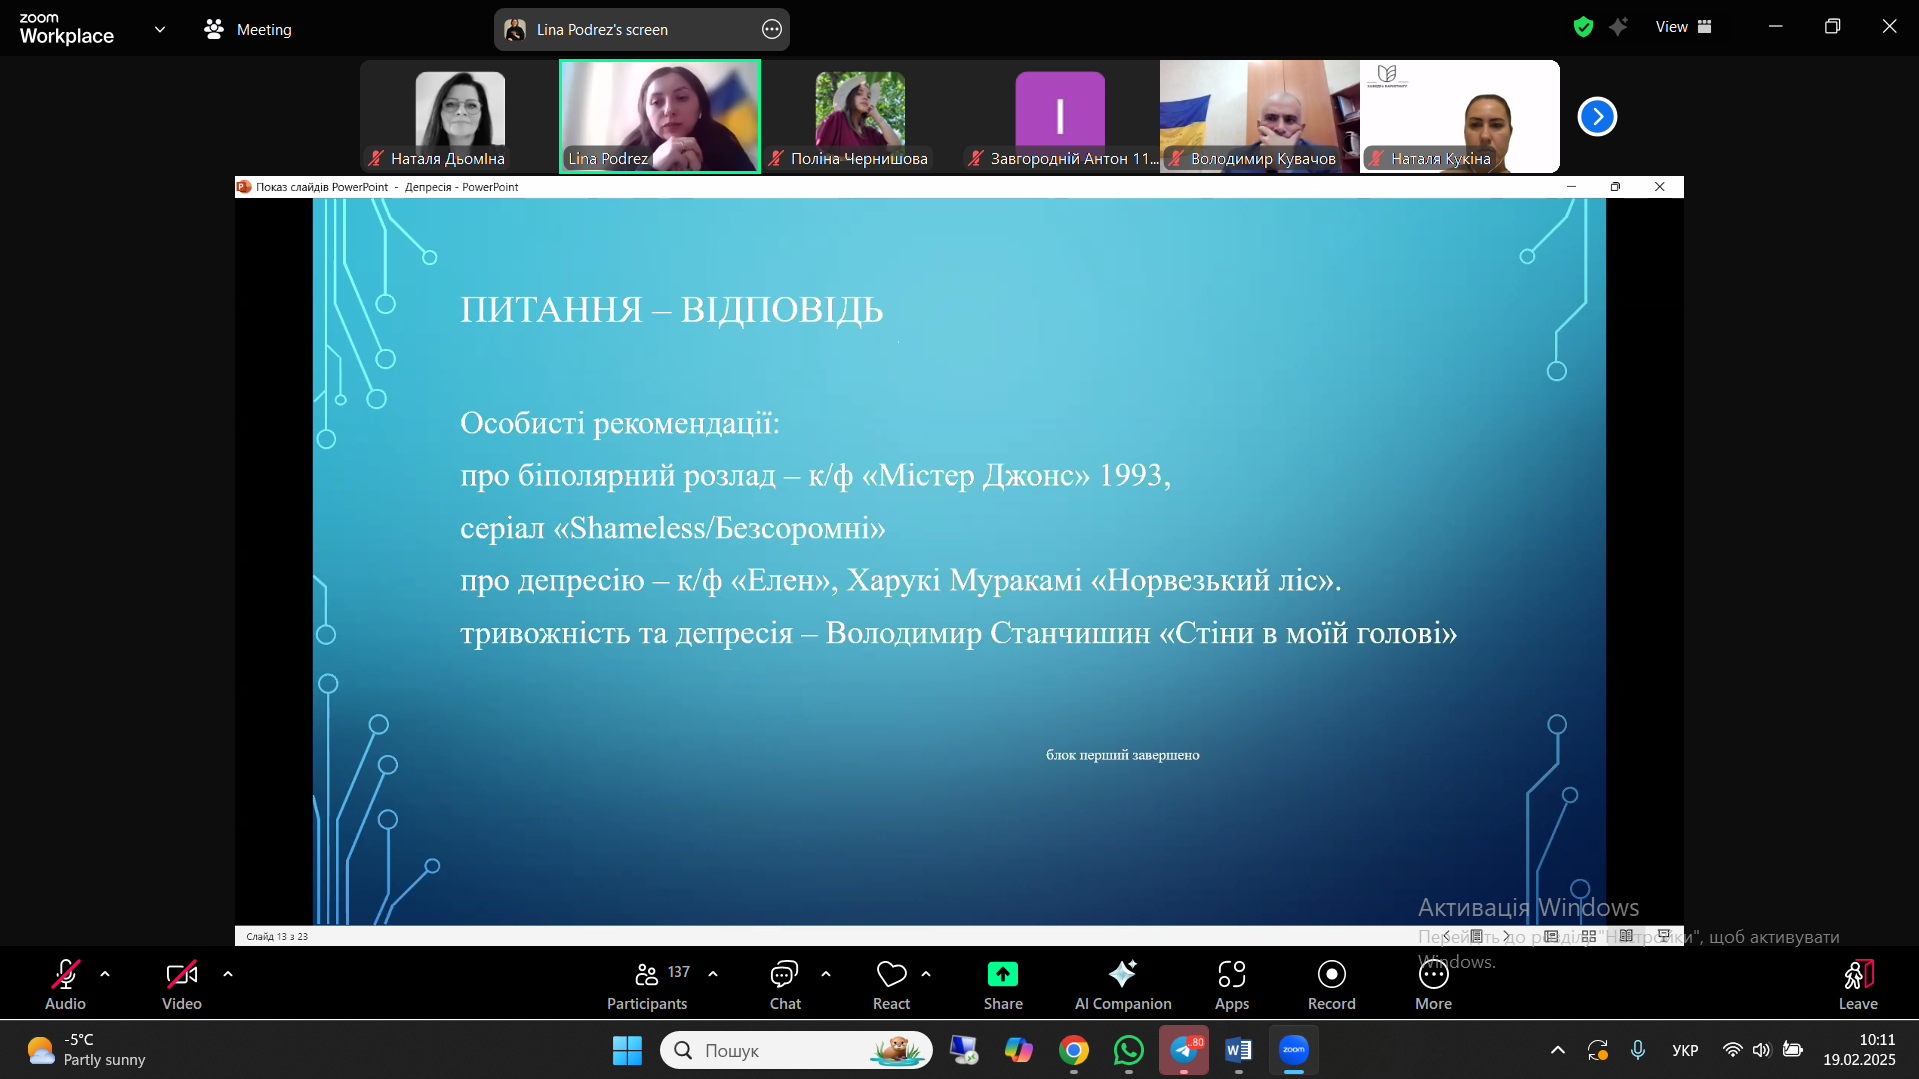Start PowerPoint Slide Show view
Screen dimensions: 1919x1079
point(1664,936)
